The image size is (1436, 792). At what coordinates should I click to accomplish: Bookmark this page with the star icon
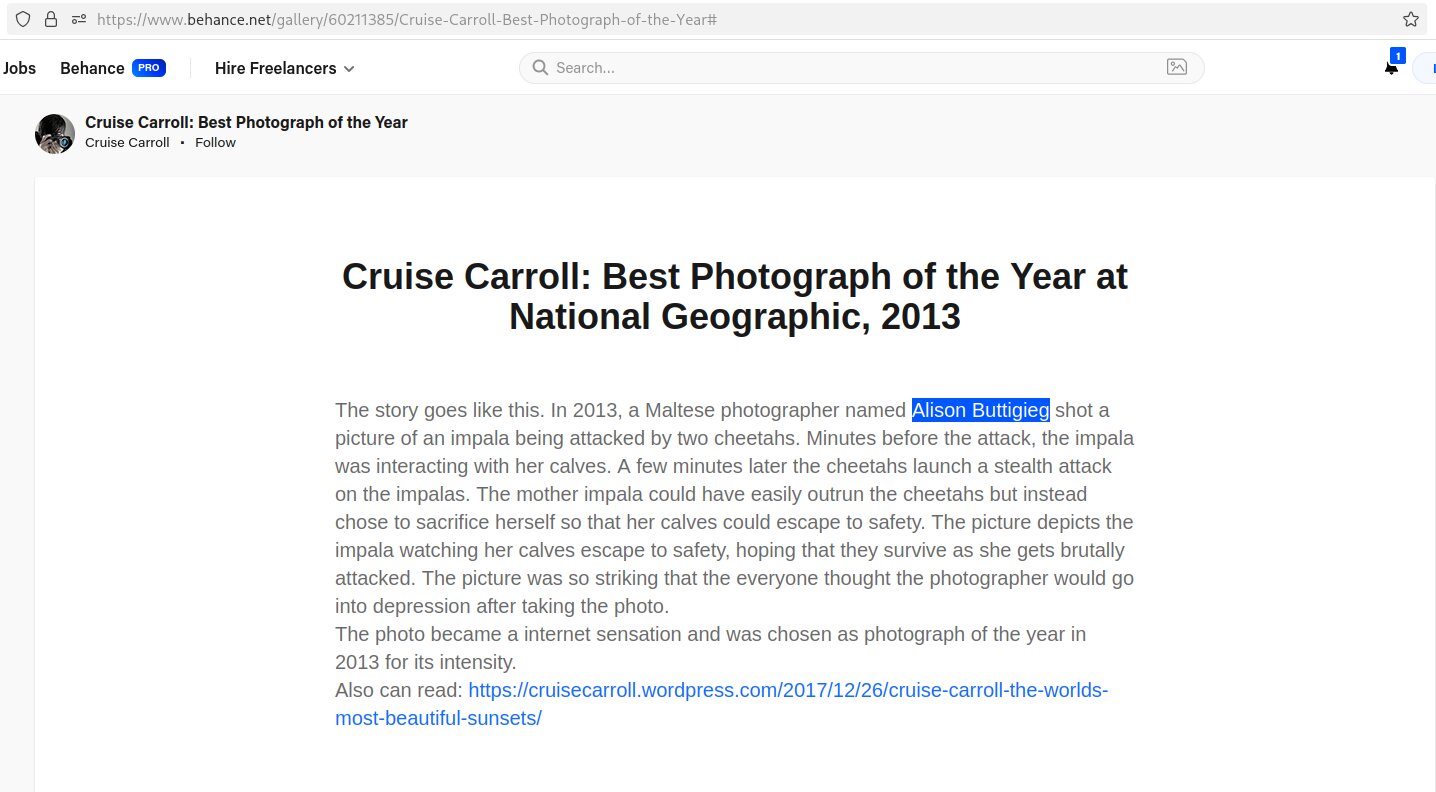pyautogui.click(x=1410, y=19)
